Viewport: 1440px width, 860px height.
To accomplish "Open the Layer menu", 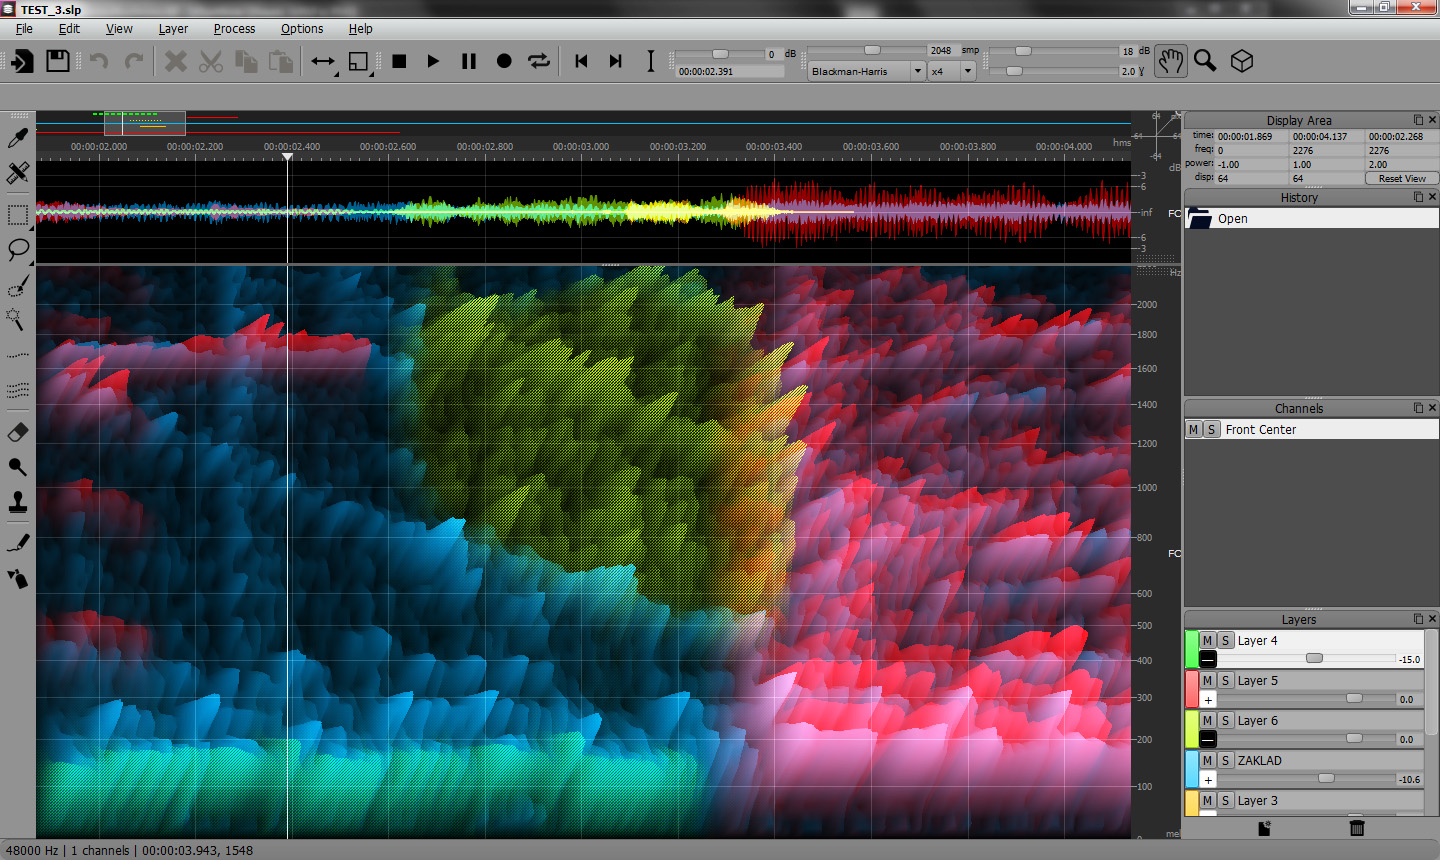I will pyautogui.click(x=173, y=29).
